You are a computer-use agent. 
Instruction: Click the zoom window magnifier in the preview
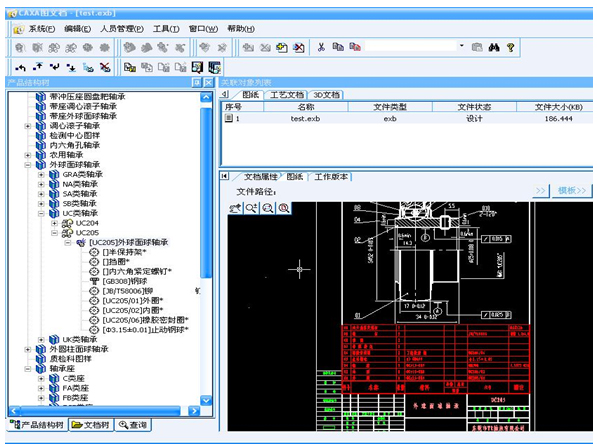(x=268, y=208)
